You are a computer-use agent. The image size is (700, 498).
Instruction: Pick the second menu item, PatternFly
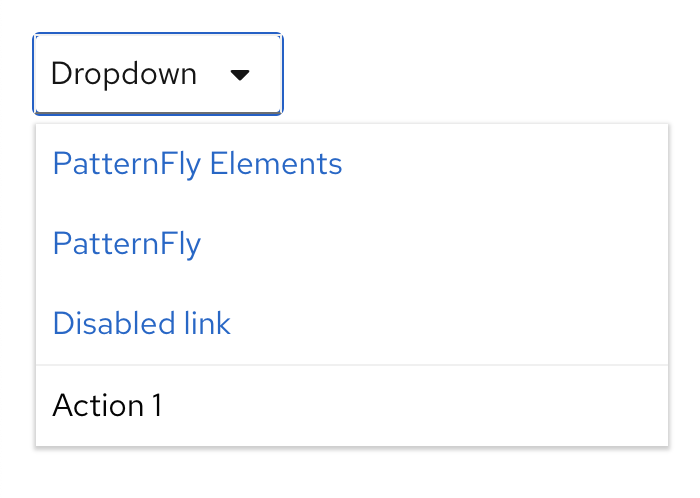127,244
